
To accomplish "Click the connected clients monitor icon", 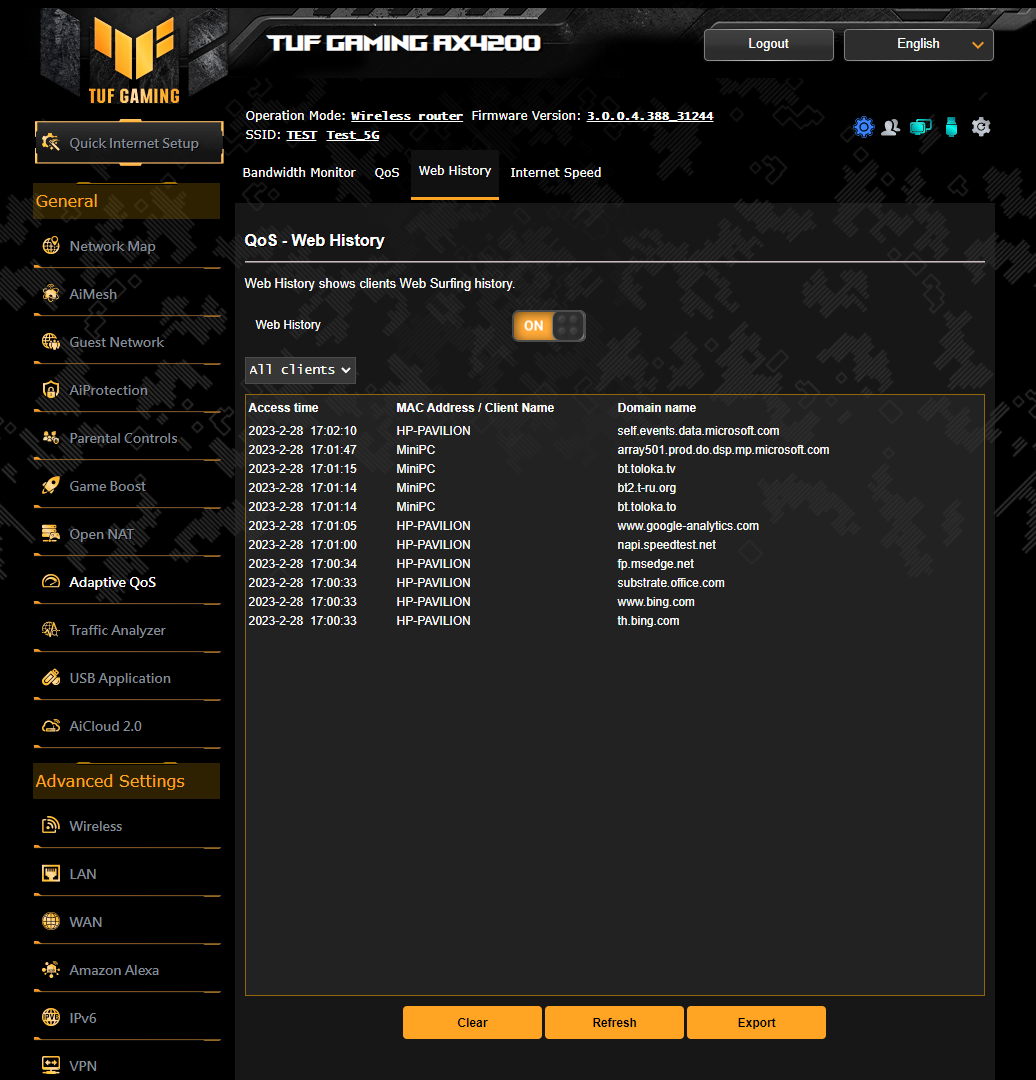I will (x=920, y=127).
